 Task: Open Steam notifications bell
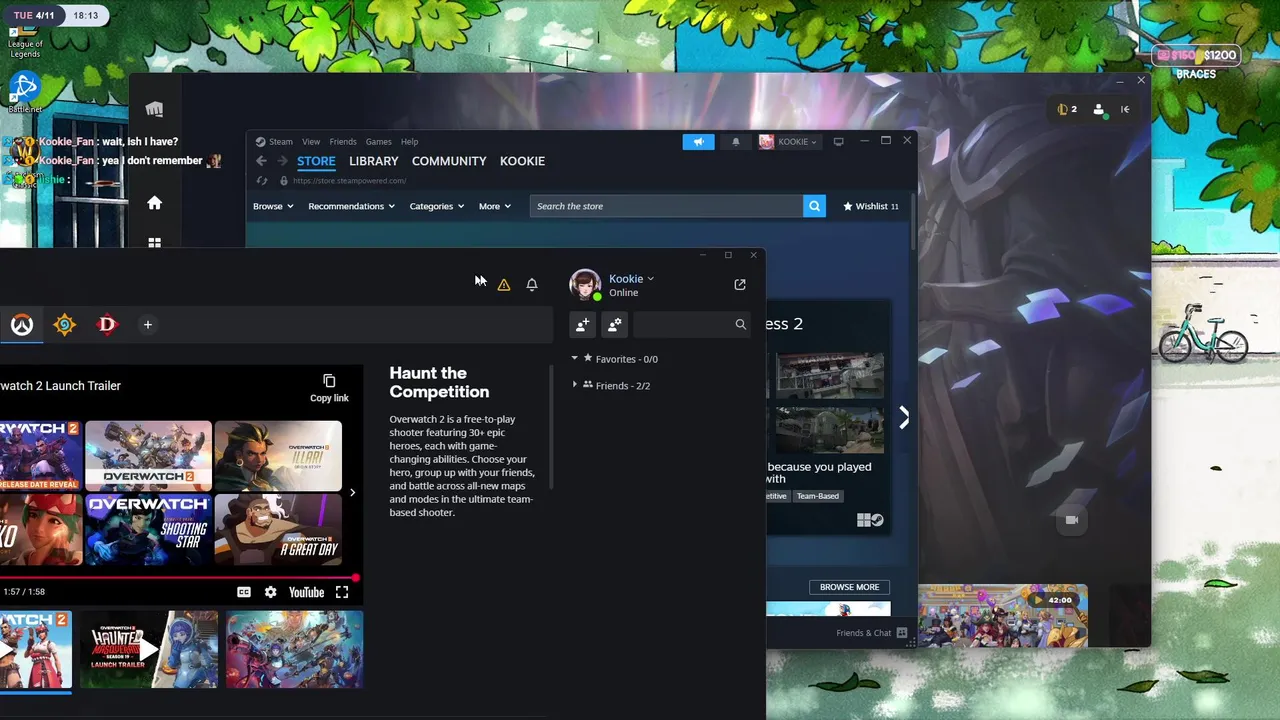coord(736,142)
